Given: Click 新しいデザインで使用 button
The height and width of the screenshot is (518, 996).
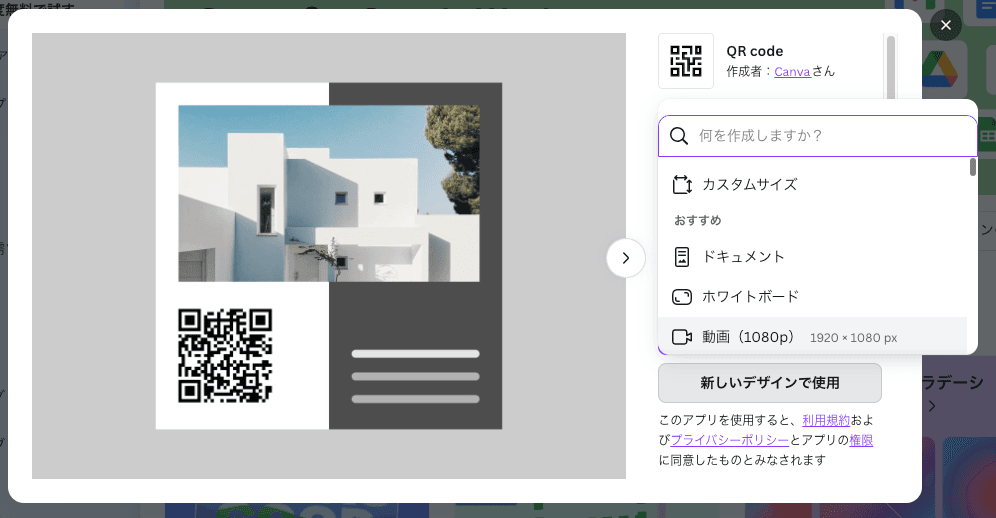Looking at the screenshot, I should pos(769,383).
